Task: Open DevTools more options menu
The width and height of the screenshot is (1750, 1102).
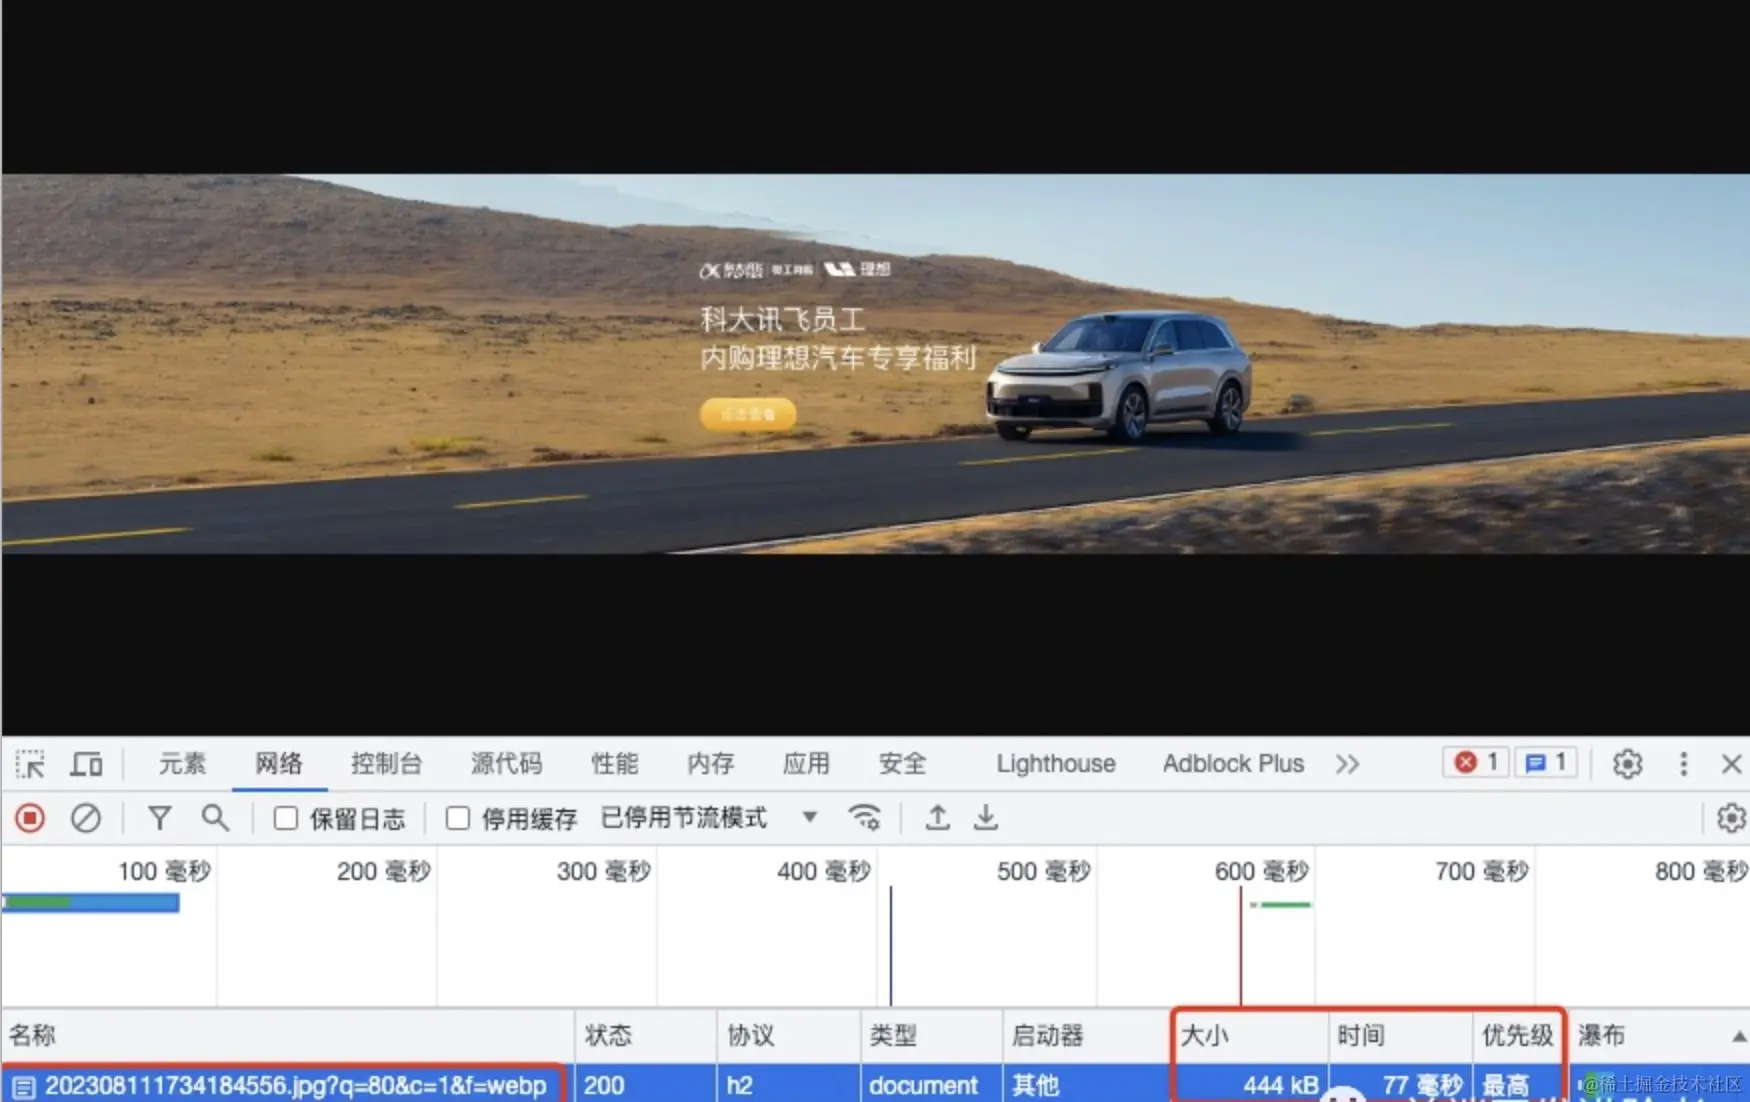Action: pos(1683,764)
